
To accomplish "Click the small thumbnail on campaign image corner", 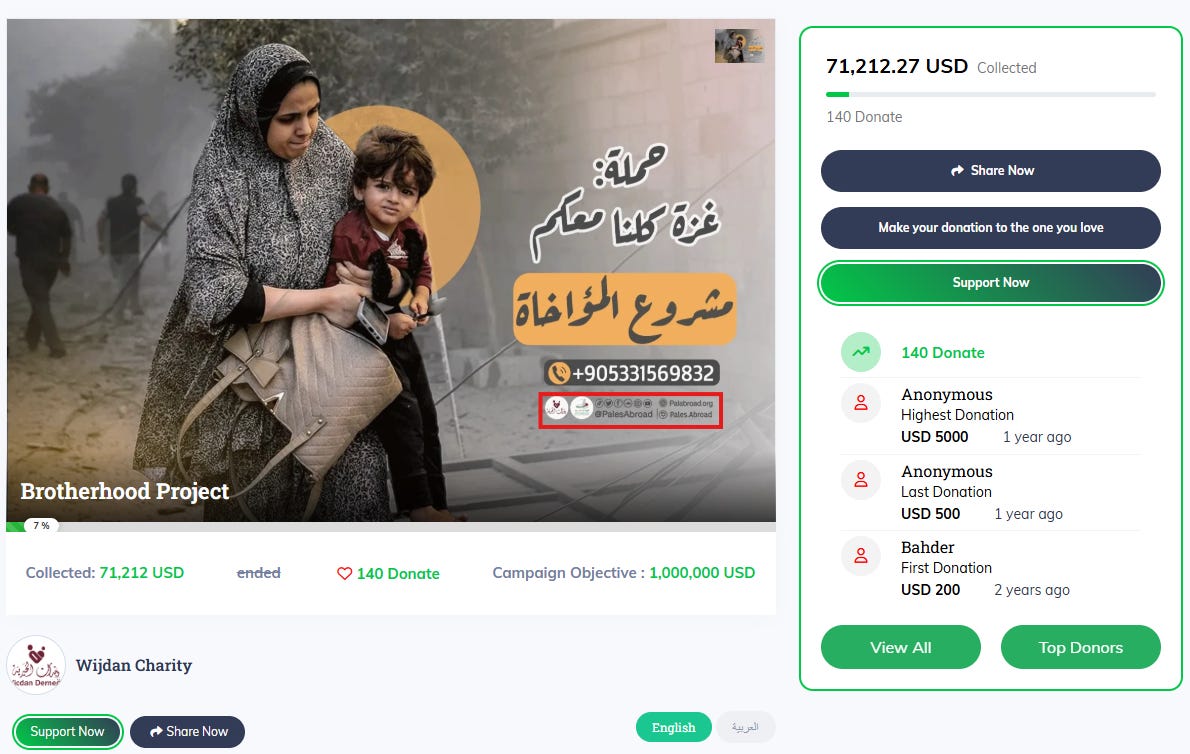I will tap(738, 46).
